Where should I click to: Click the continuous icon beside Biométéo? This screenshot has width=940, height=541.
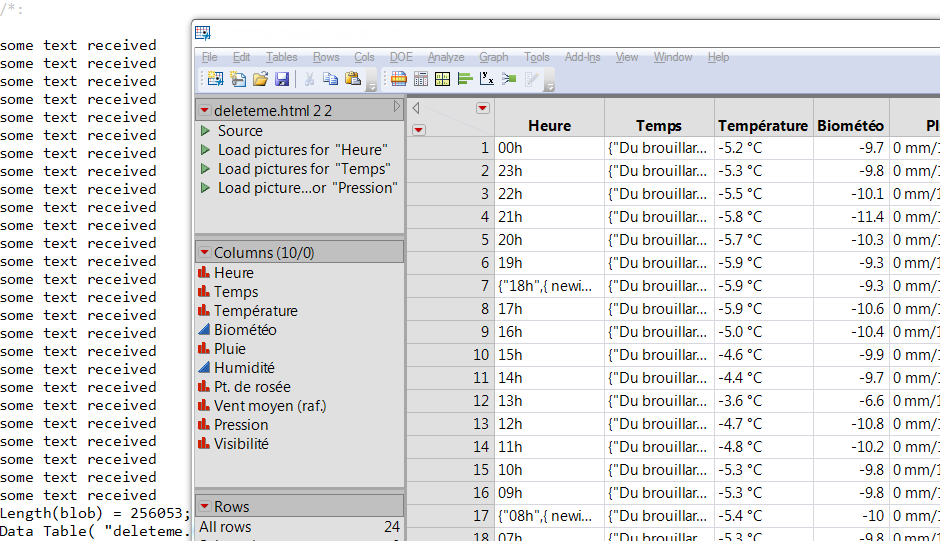204,329
